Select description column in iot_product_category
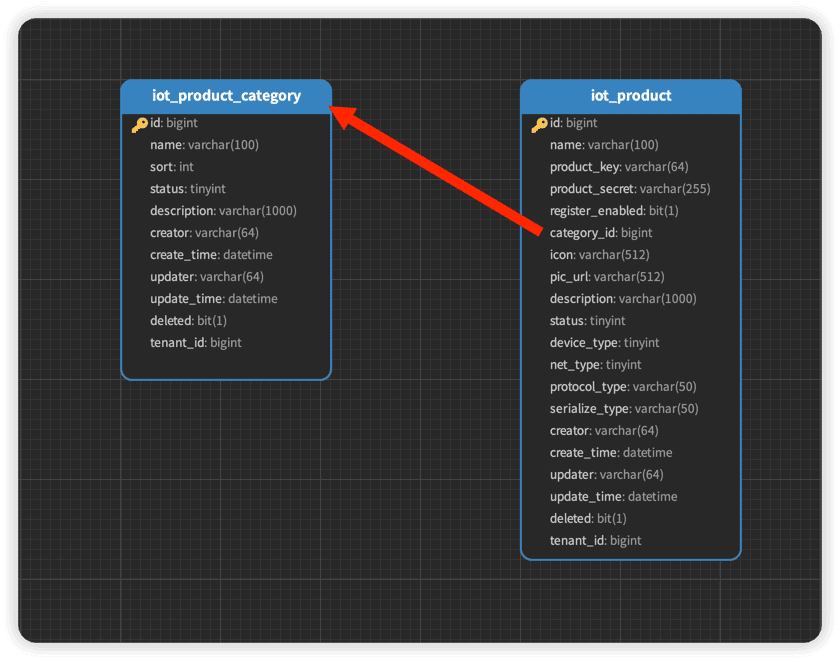Viewport: 840px width, 661px height. pos(223,211)
